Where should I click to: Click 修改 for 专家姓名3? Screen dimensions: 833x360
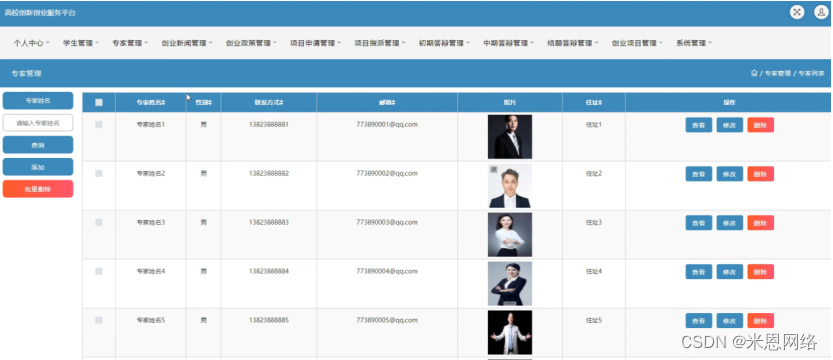coord(729,222)
